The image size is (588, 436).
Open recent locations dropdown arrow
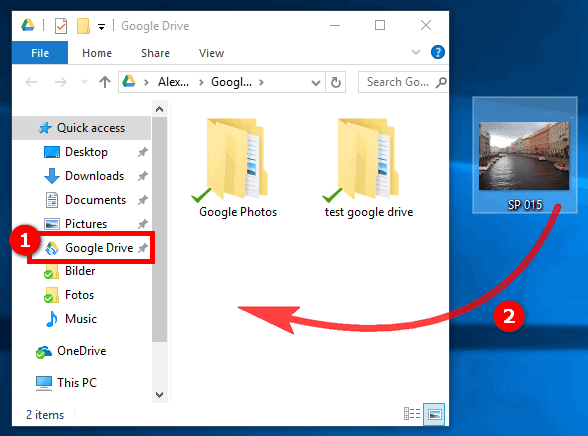[x=84, y=81]
